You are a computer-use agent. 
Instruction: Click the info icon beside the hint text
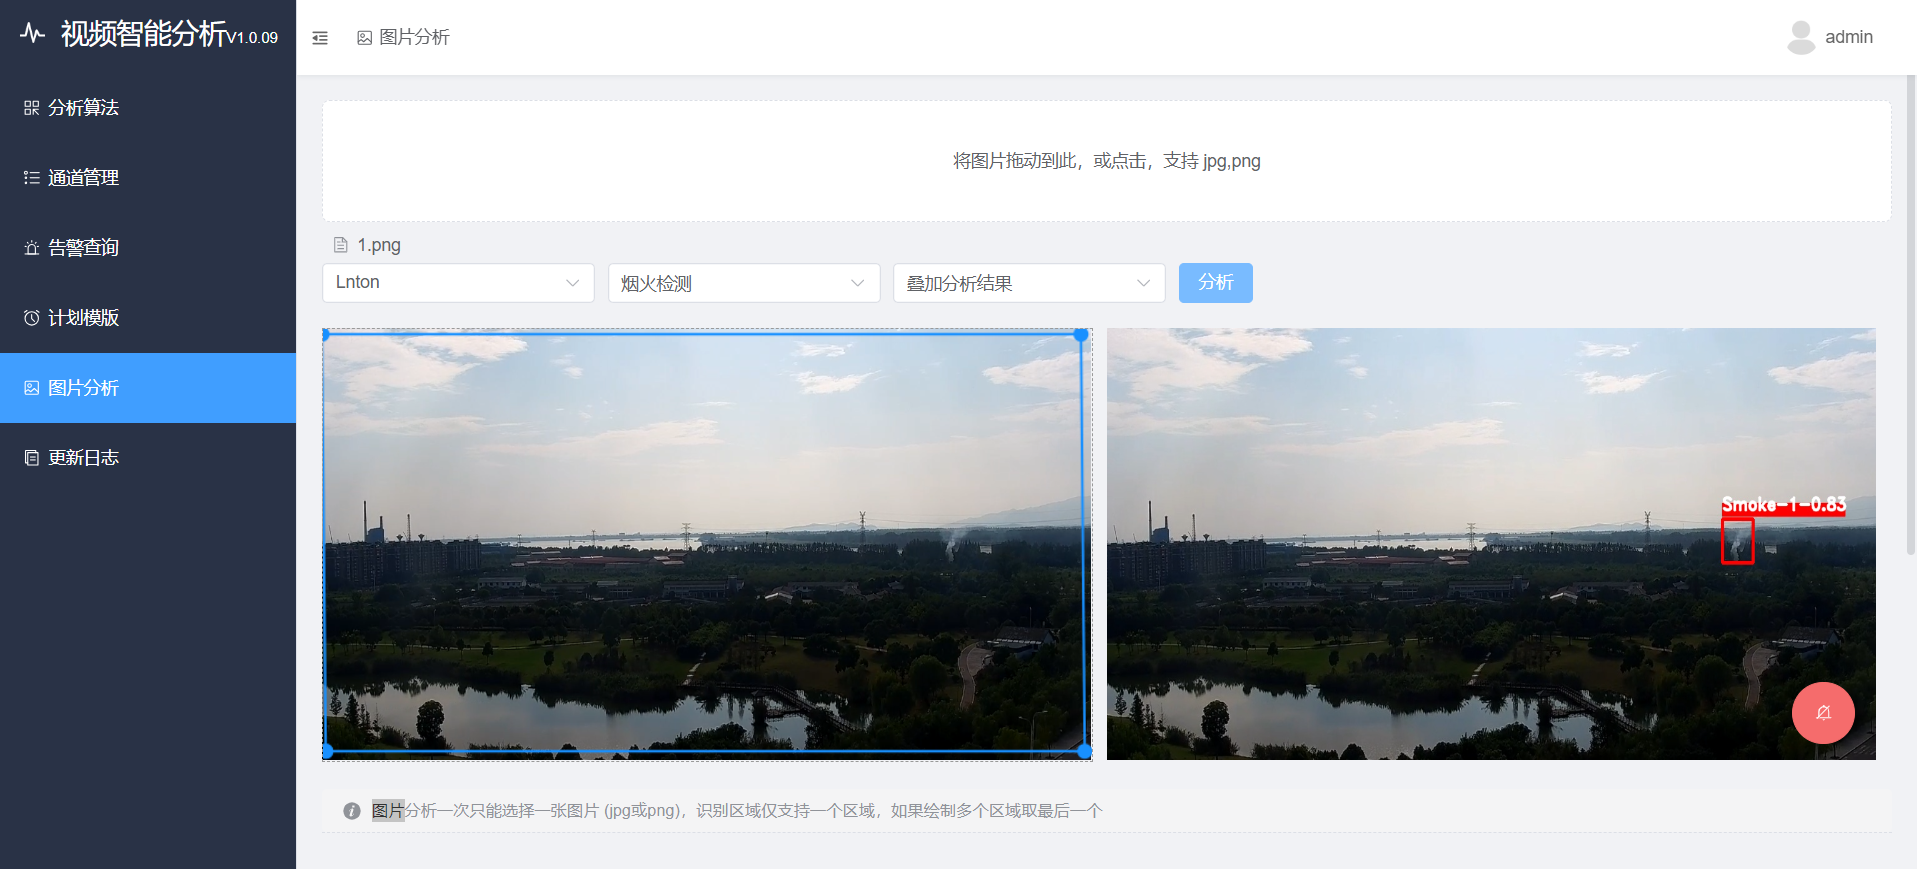pos(352,811)
